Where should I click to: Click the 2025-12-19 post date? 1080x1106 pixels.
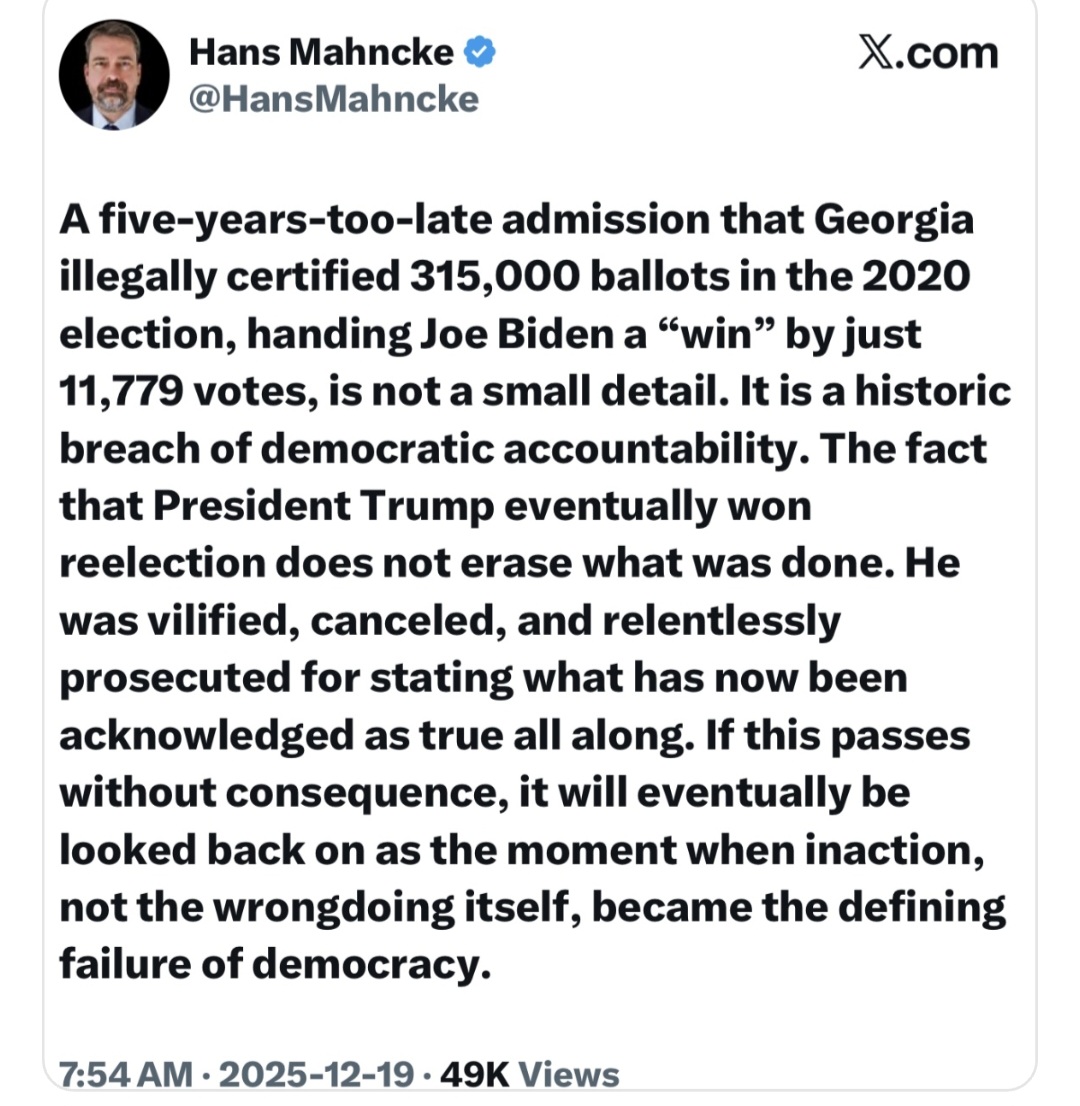pos(318,1074)
